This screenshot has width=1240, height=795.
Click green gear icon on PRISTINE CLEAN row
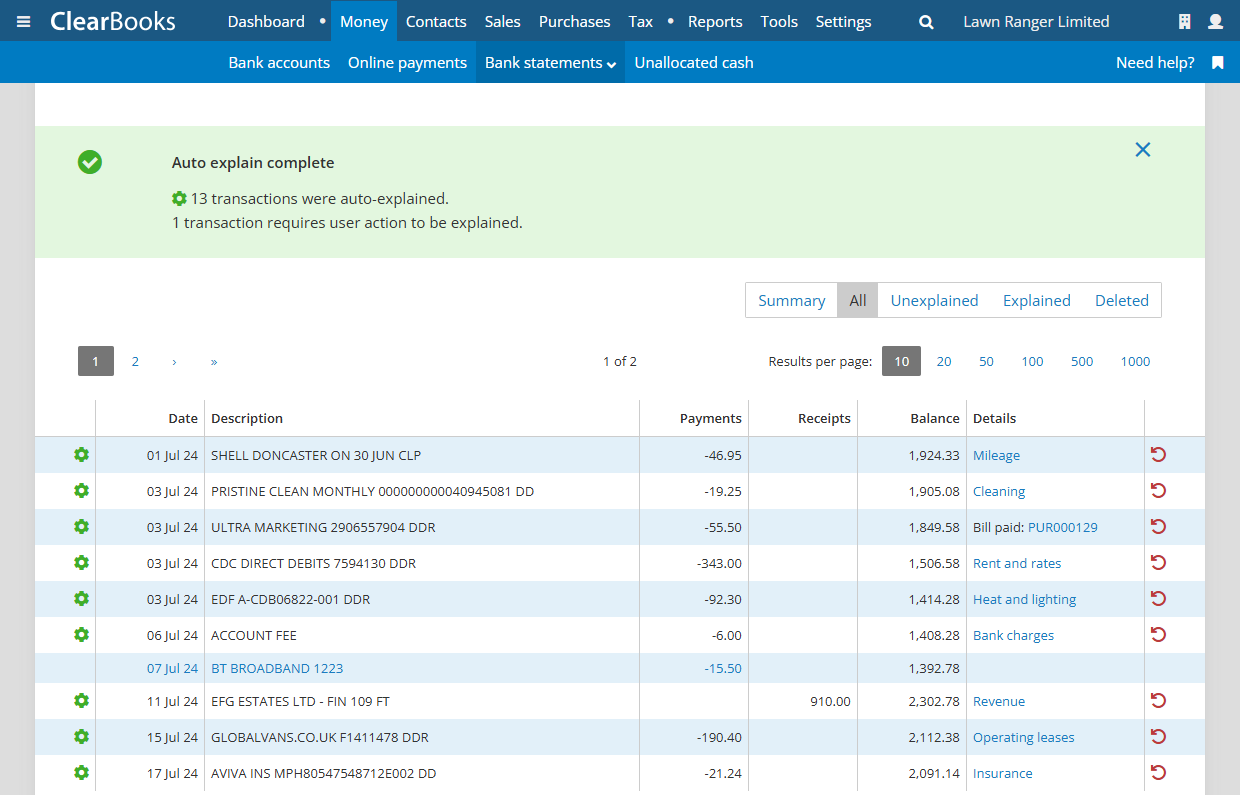[x=81, y=491]
